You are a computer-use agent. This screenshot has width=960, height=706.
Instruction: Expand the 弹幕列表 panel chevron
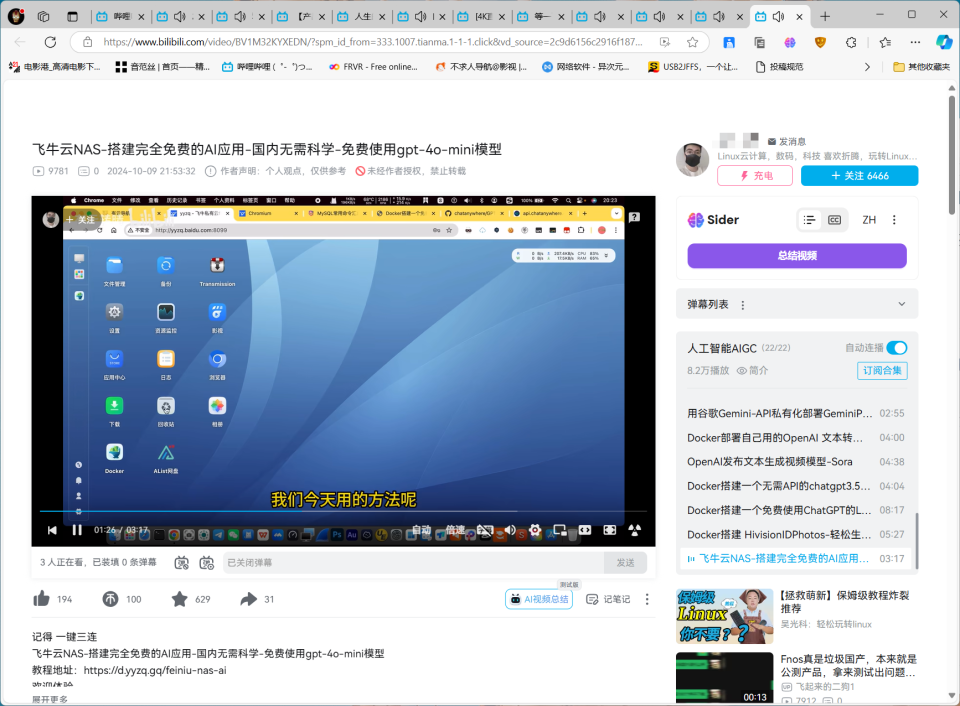[901, 304]
